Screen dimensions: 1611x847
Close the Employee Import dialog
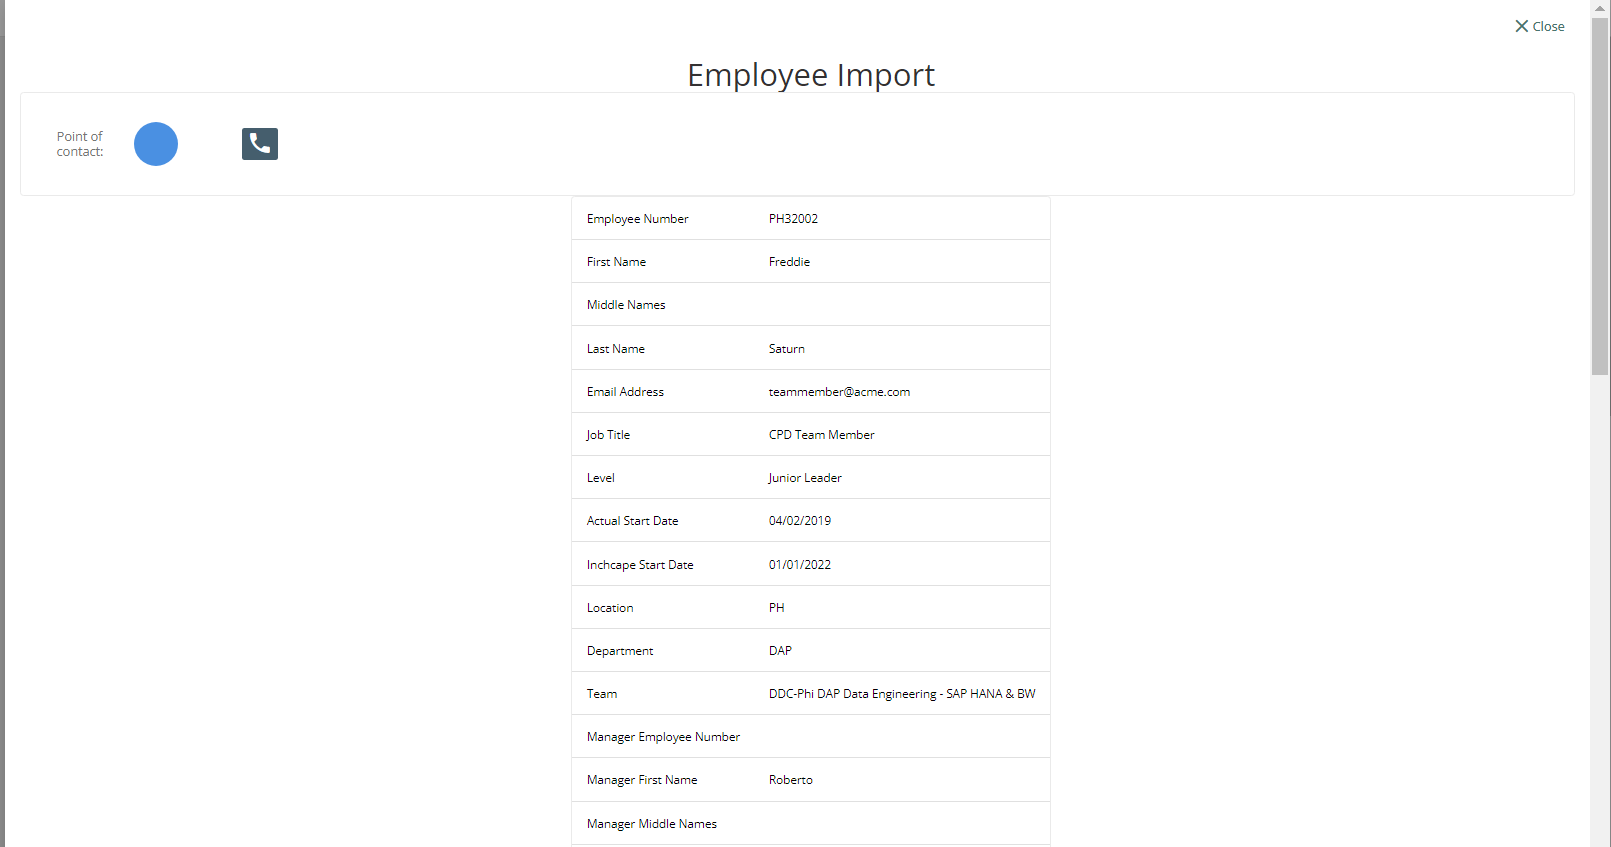[1539, 26]
